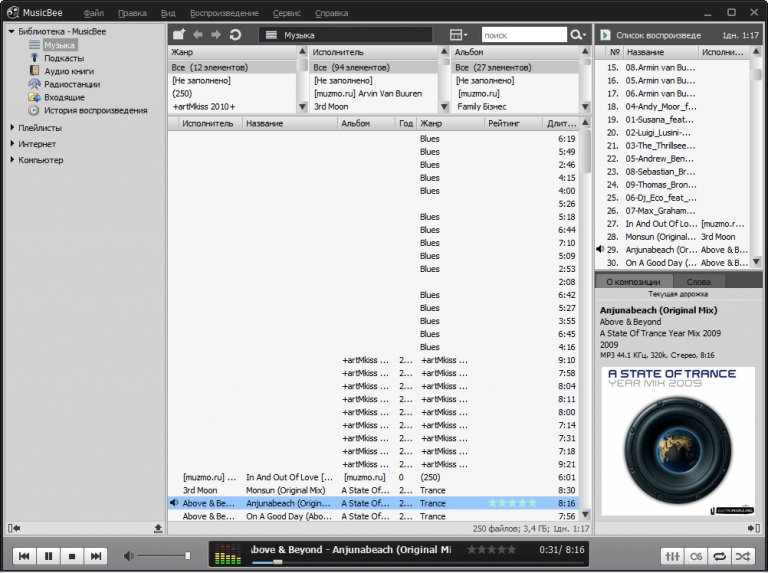Click the spectrum visualizer in player bar
This screenshot has width=768, height=573.
(x=228, y=554)
